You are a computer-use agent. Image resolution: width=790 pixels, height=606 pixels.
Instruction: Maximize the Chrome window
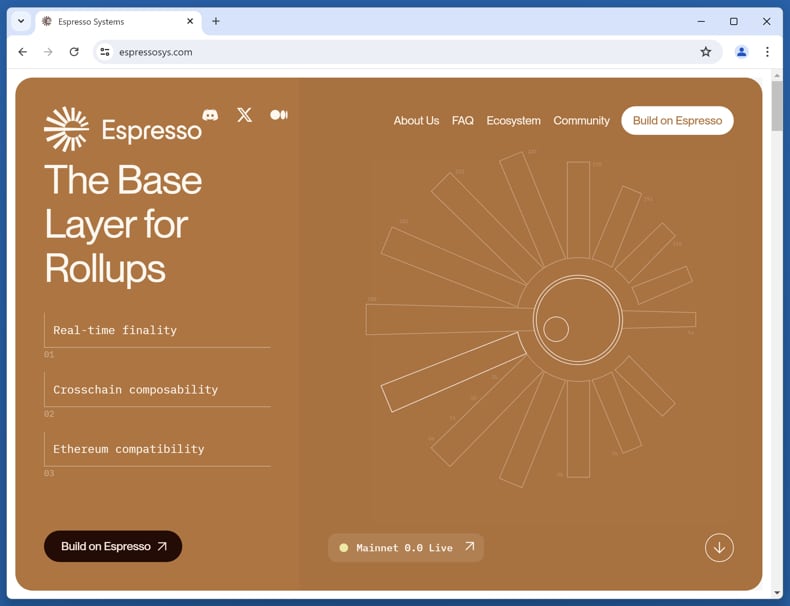734,21
